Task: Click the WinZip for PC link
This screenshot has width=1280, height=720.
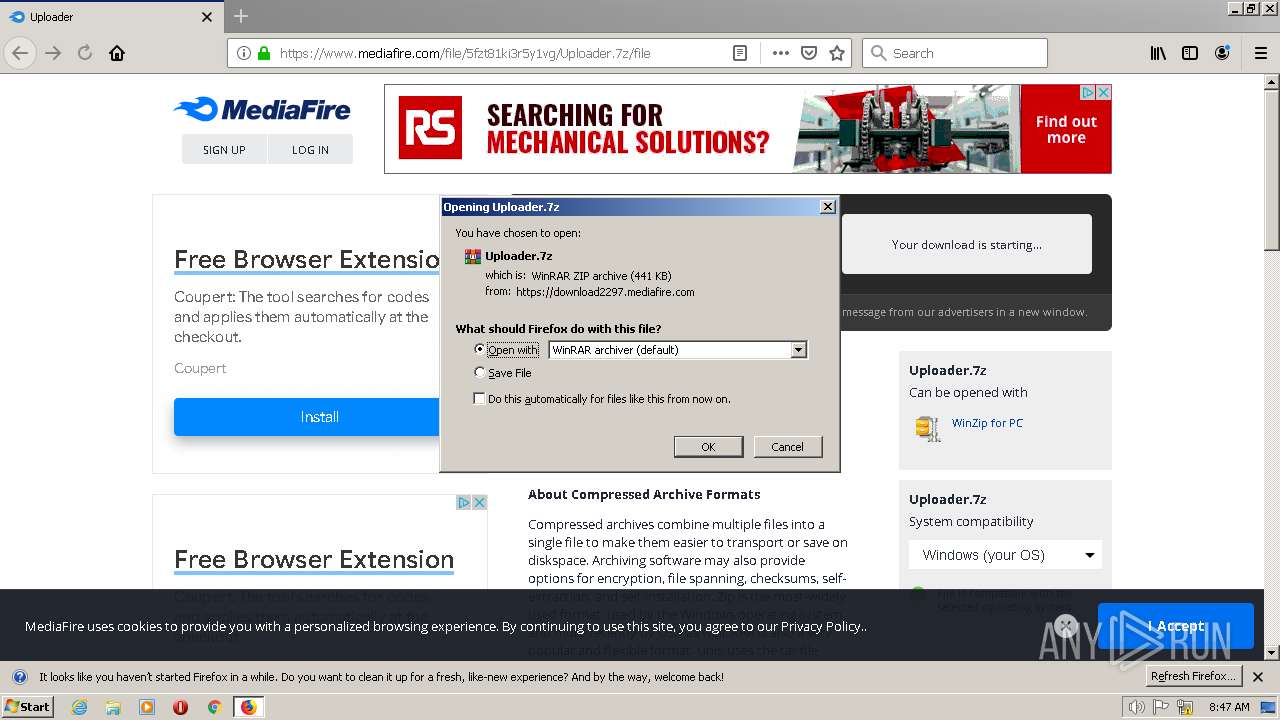Action: (987, 423)
